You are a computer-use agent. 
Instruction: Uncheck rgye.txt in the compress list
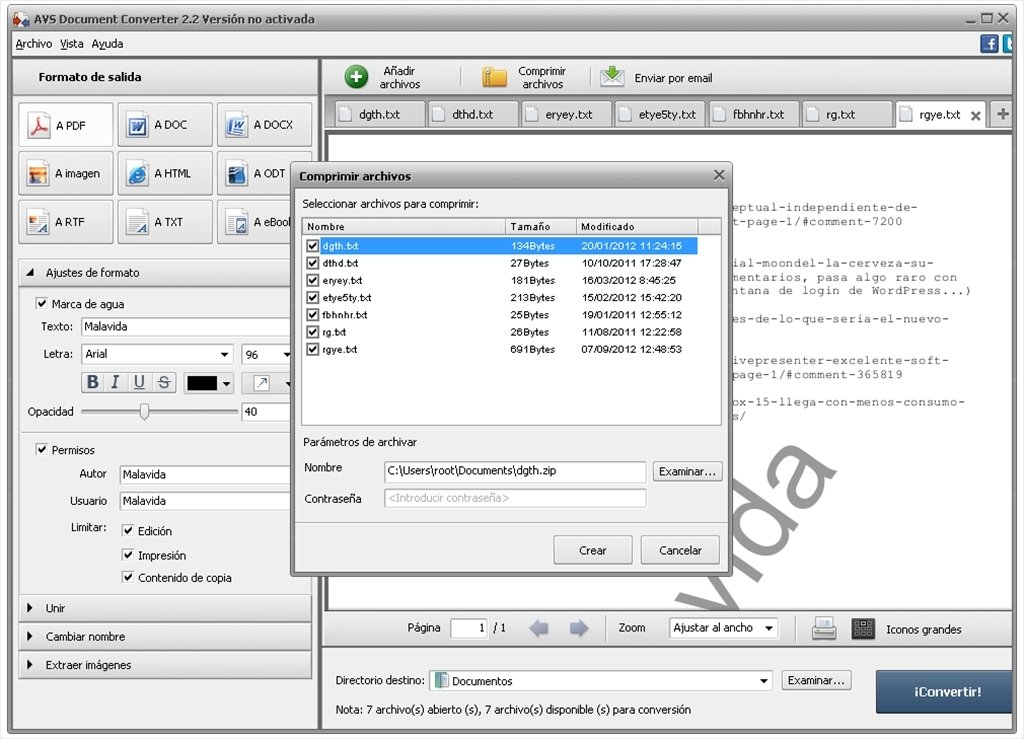click(x=312, y=349)
